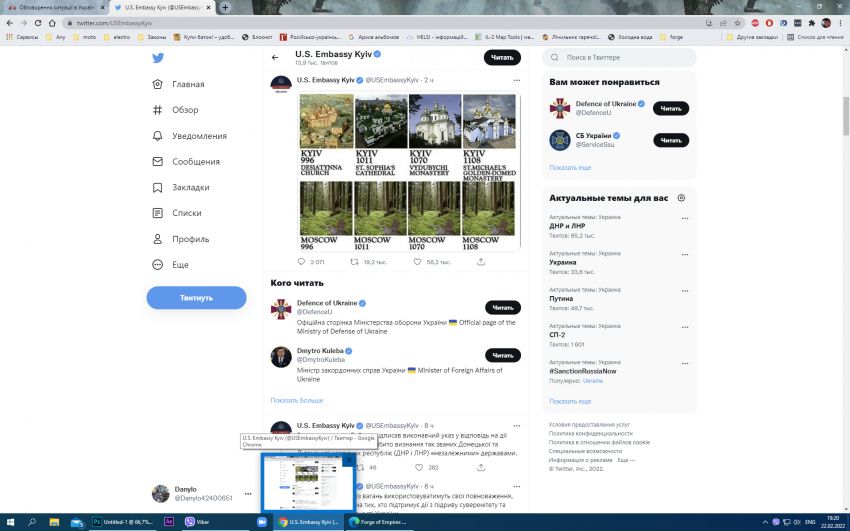Like the tweet with 282 likes
Viewport: 850px width, 531px height.
coord(418,468)
